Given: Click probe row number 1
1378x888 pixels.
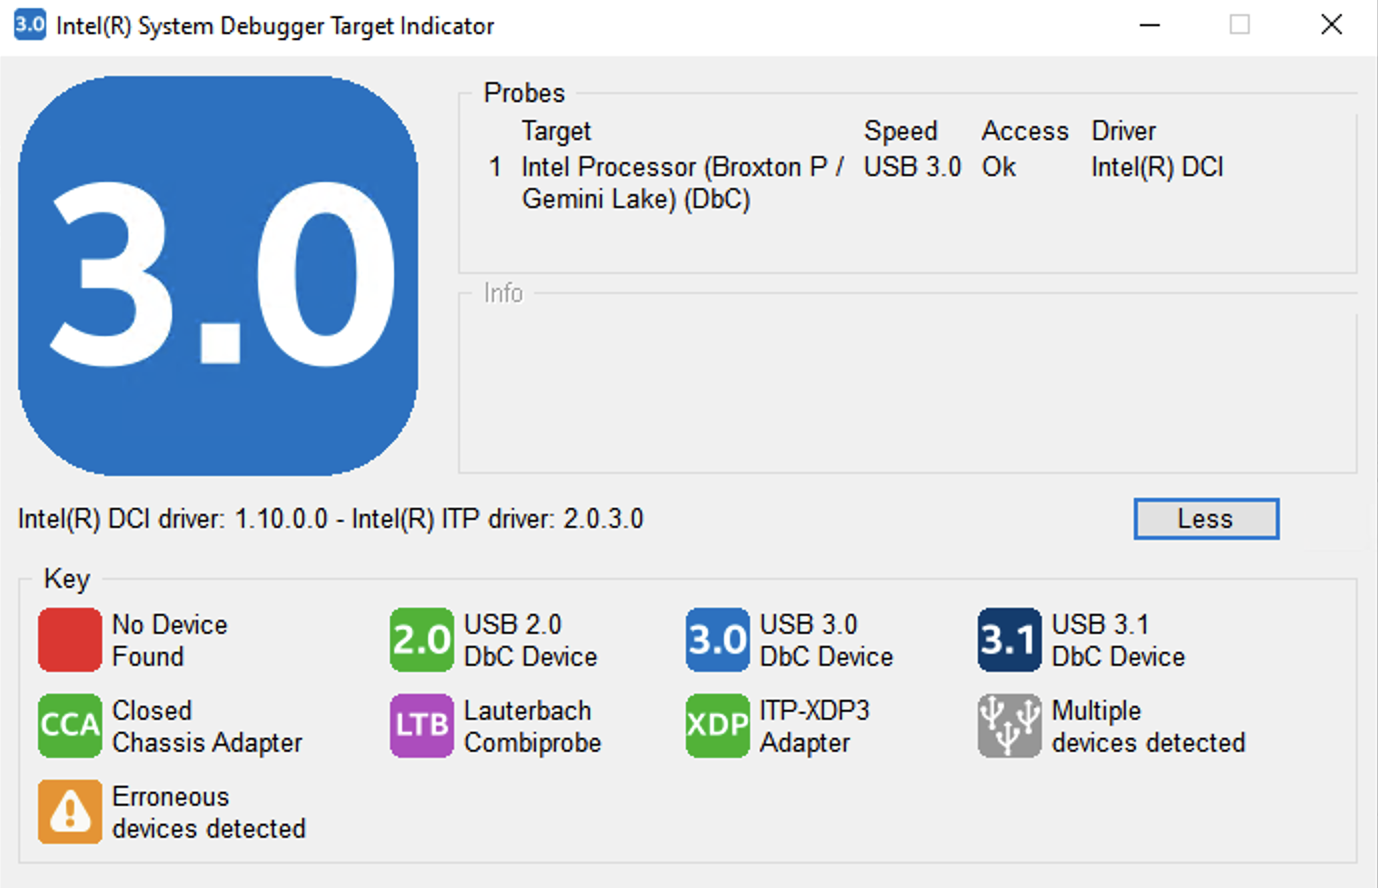Looking at the screenshot, I should tap(495, 167).
